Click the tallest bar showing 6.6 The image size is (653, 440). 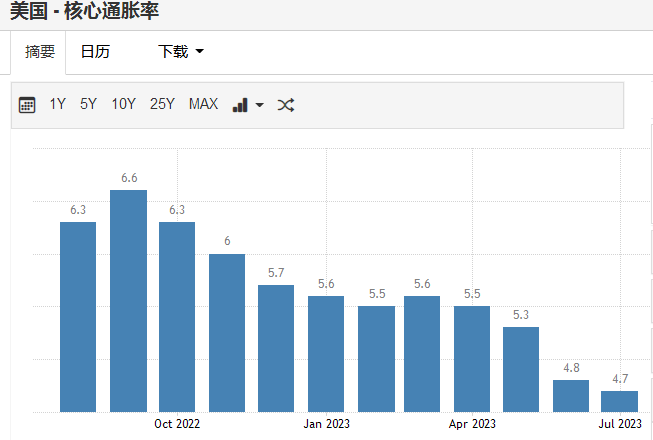pyautogui.click(x=128, y=300)
